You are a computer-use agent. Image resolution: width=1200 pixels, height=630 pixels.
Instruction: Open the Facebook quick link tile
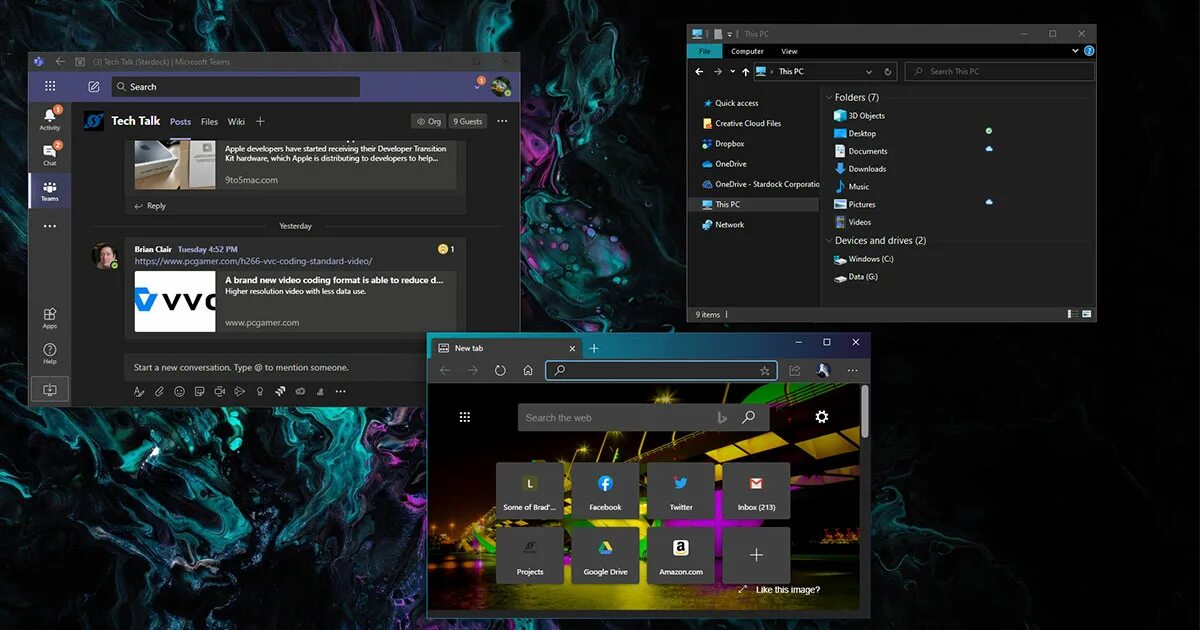point(605,490)
